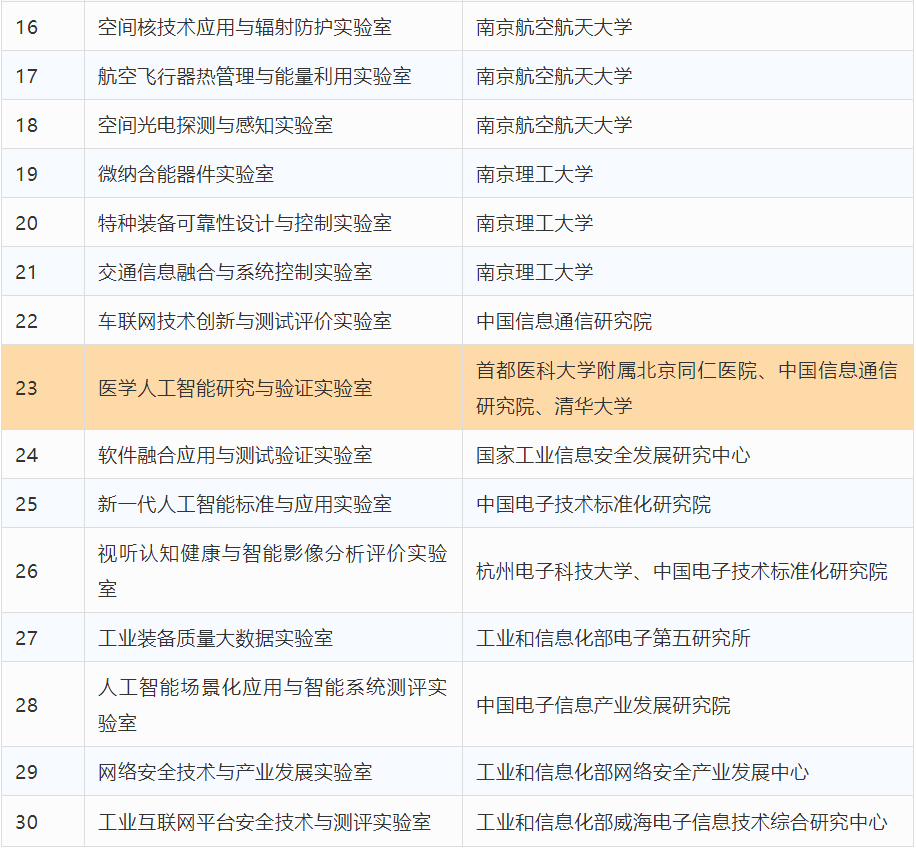Click "南京航空航天大学" in row 18
Screen dimensions: 916x849
click(554, 125)
